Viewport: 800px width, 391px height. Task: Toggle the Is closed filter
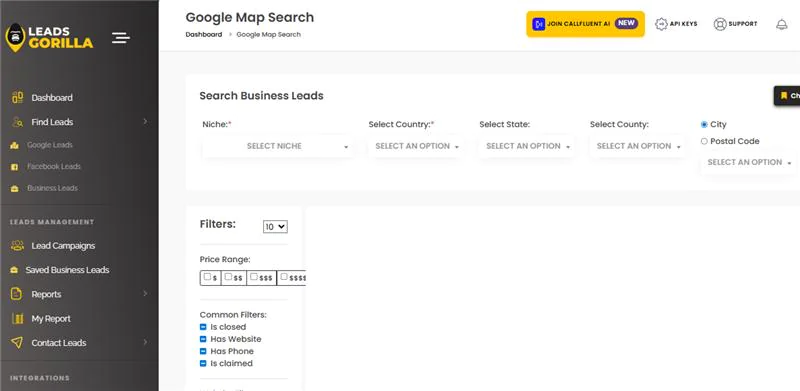(x=203, y=327)
